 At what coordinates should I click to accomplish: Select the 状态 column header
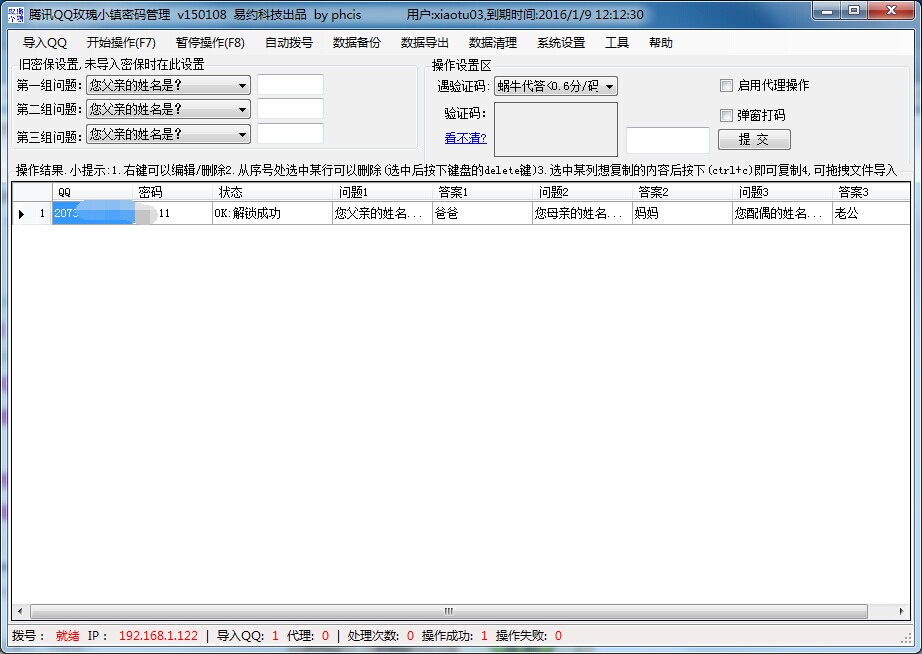tap(273, 192)
